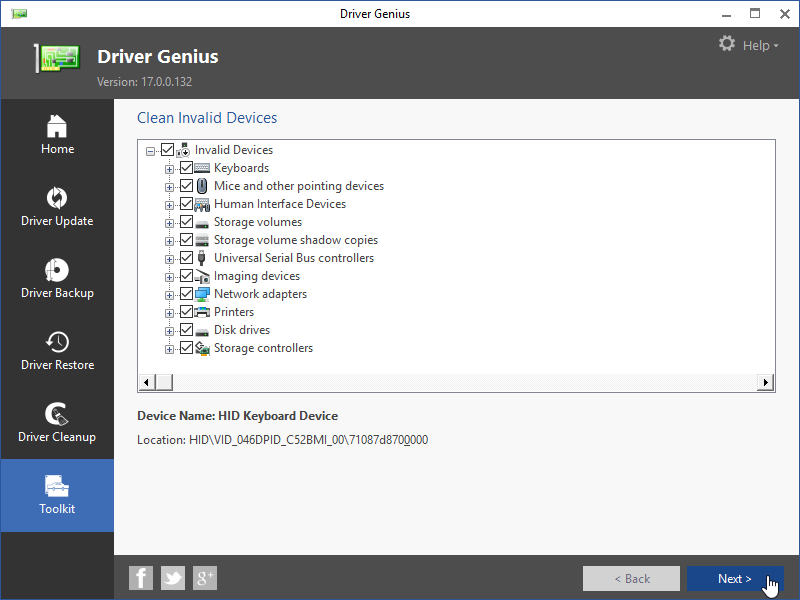The width and height of the screenshot is (800, 600).
Task: Click the Human Interface Devices icon
Action: (x=202, y=204)
